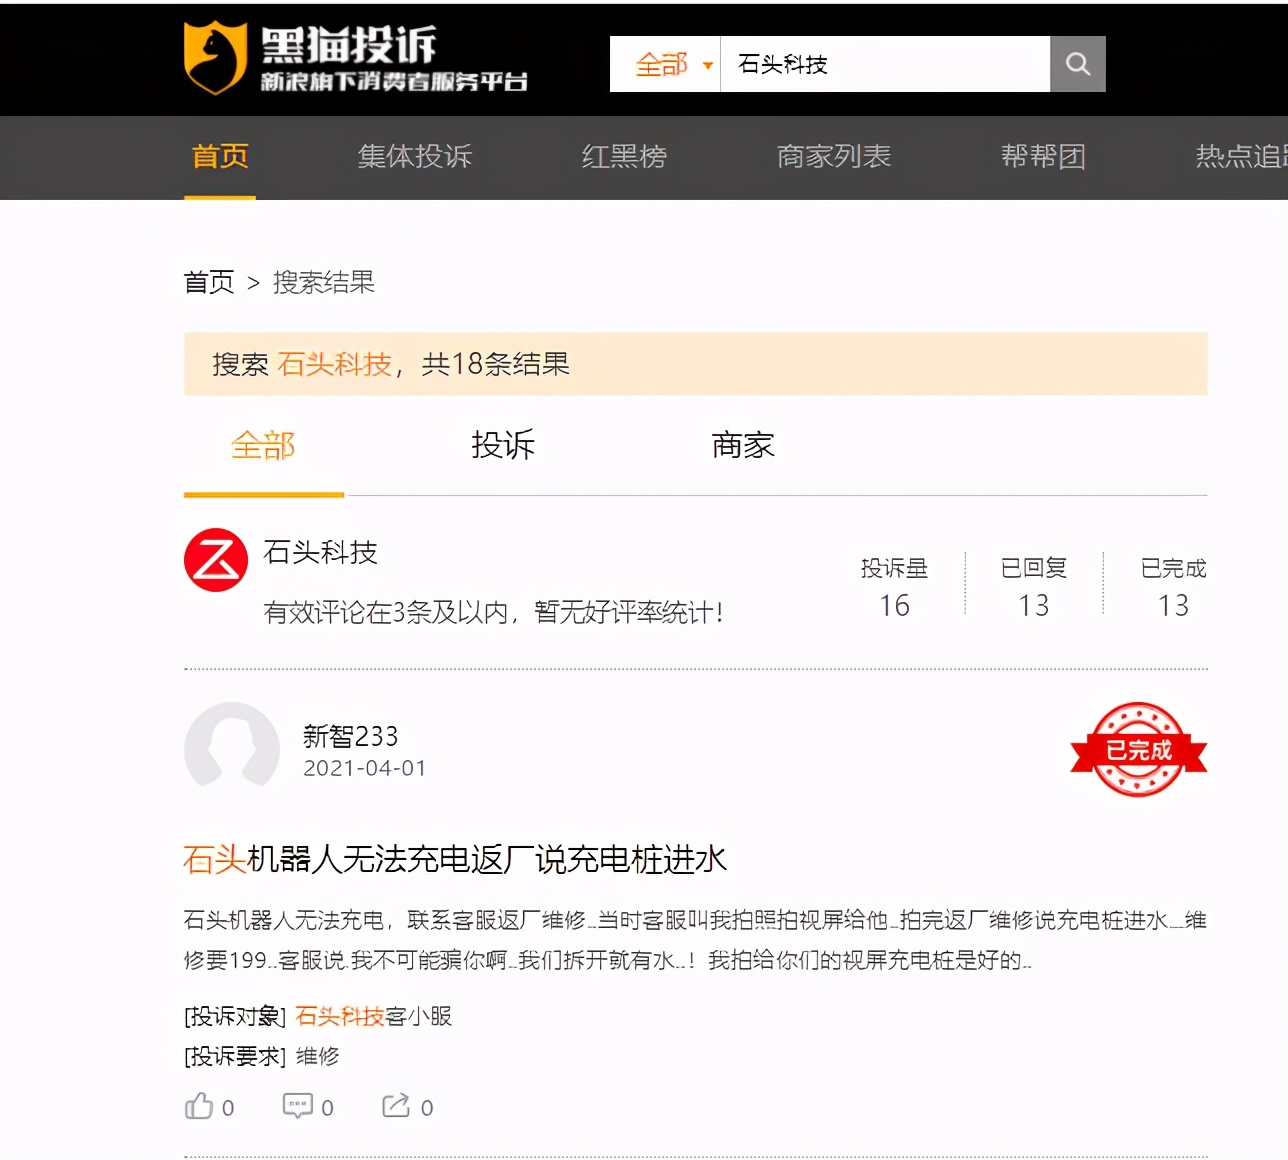Click the 石头科技客小服 complaint target link
The image size is (1288, 1160).
[373, 1016]
